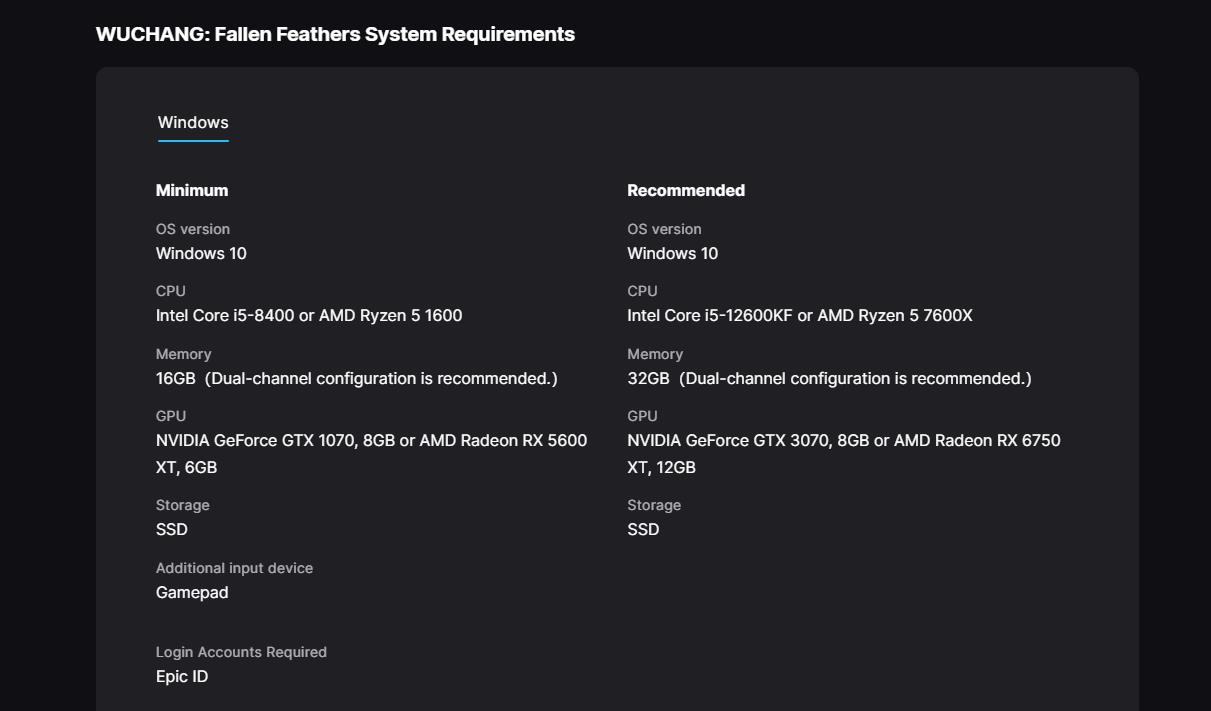
Task: Click the Recommended GPU label
Action: 642,416
